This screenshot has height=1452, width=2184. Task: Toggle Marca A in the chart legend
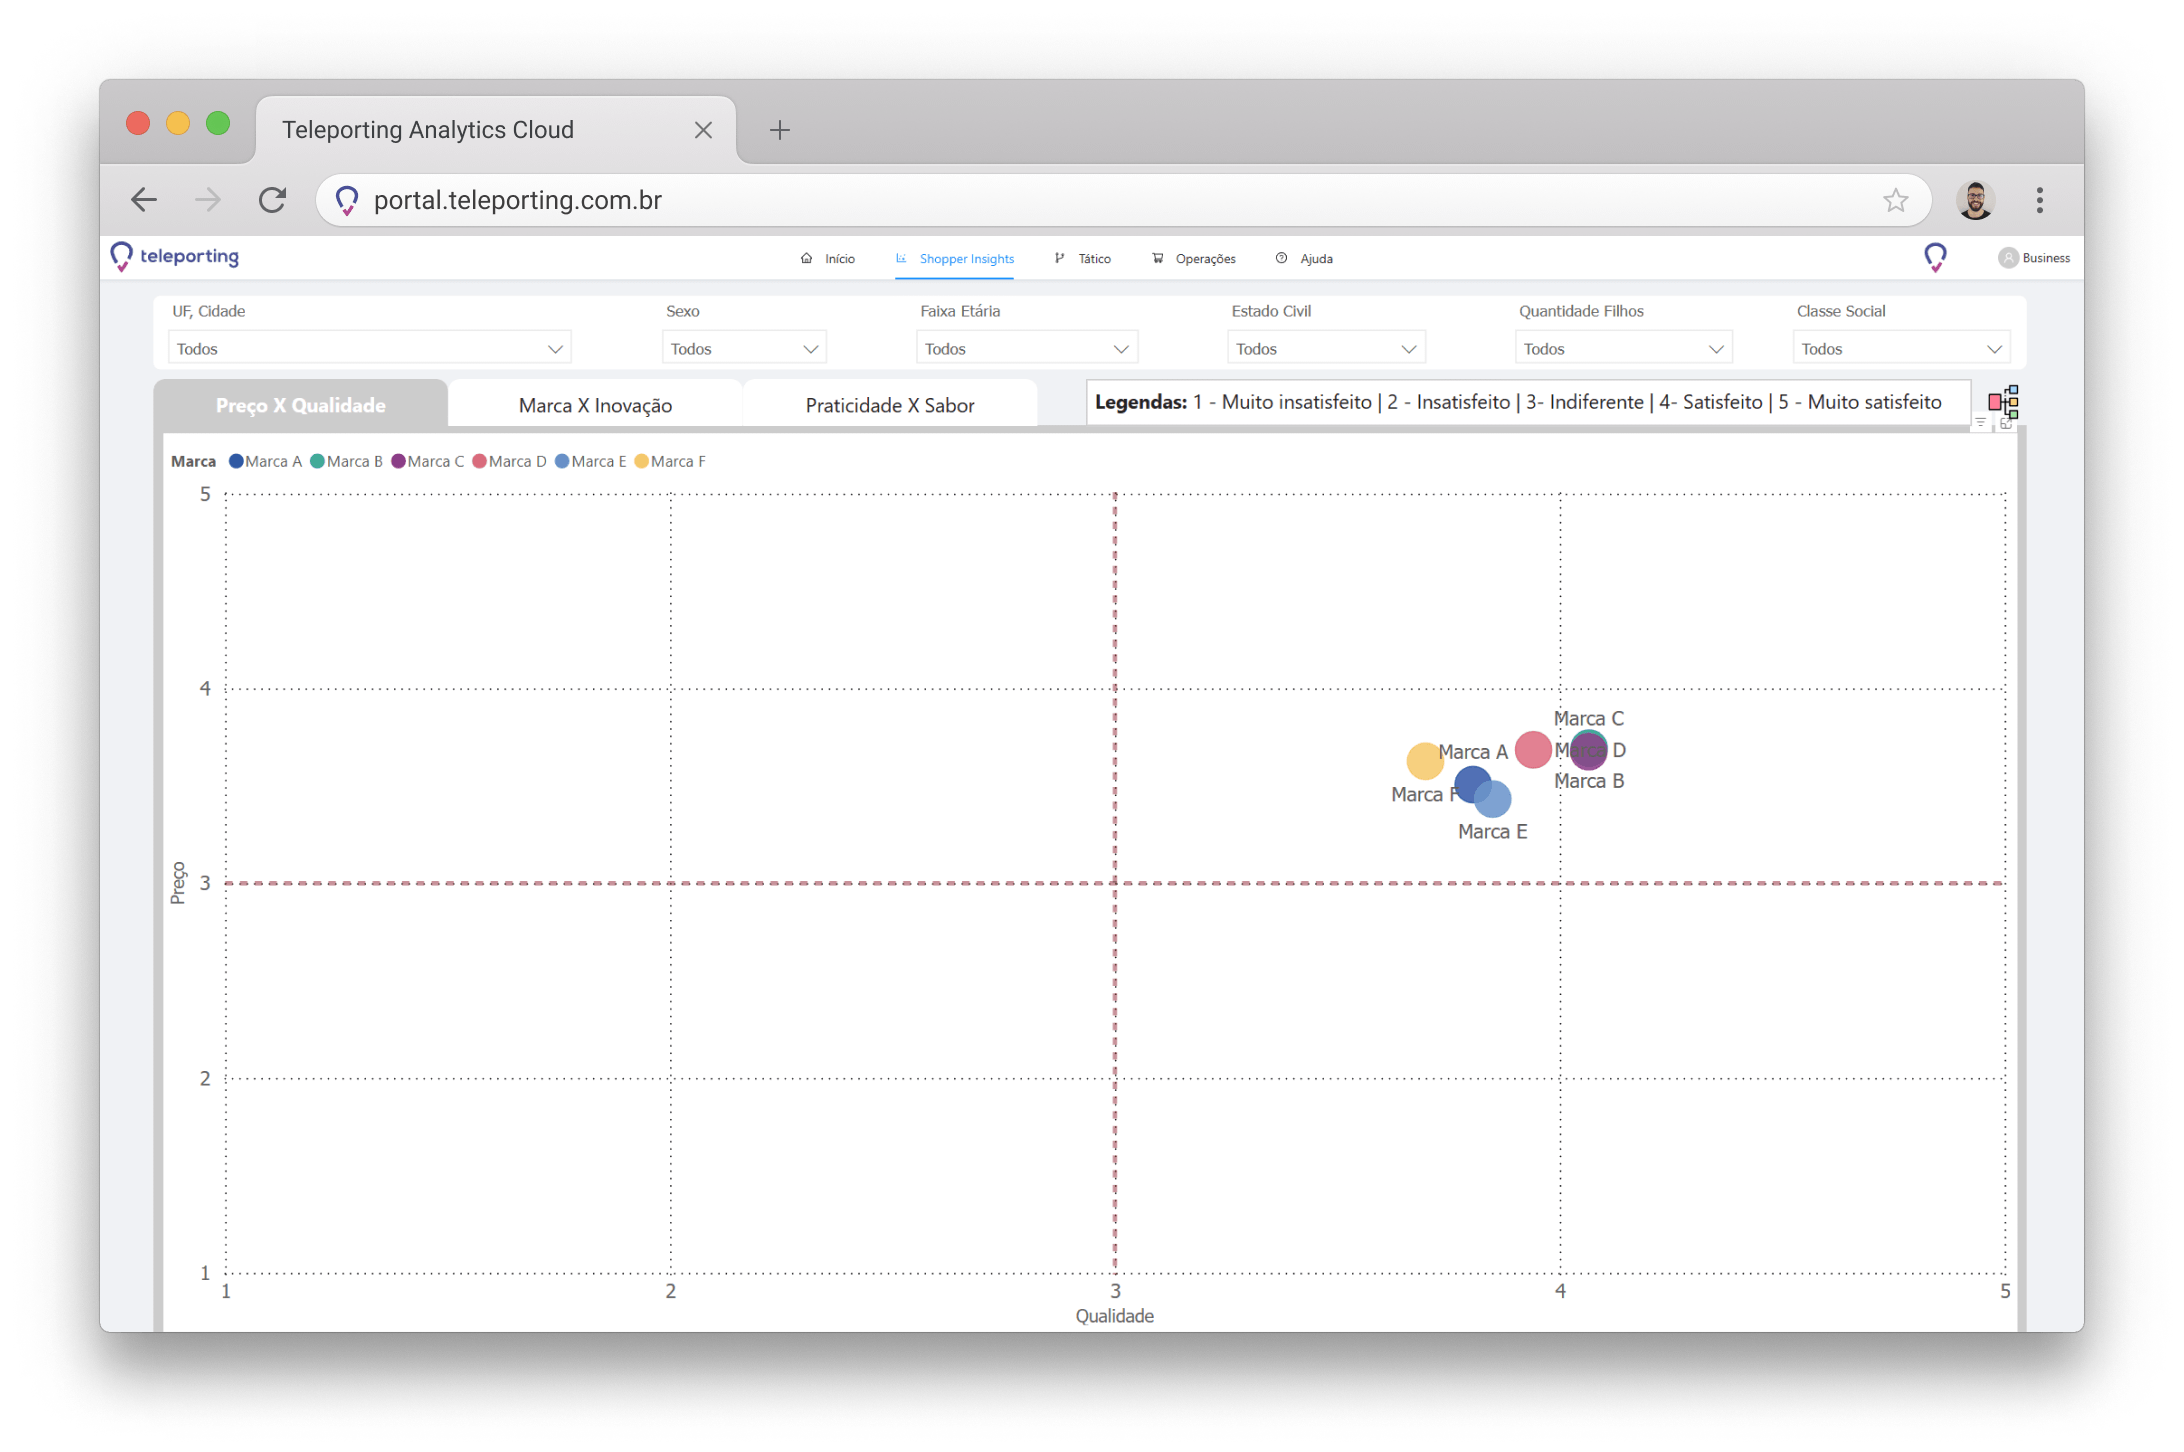coord(265,461)
